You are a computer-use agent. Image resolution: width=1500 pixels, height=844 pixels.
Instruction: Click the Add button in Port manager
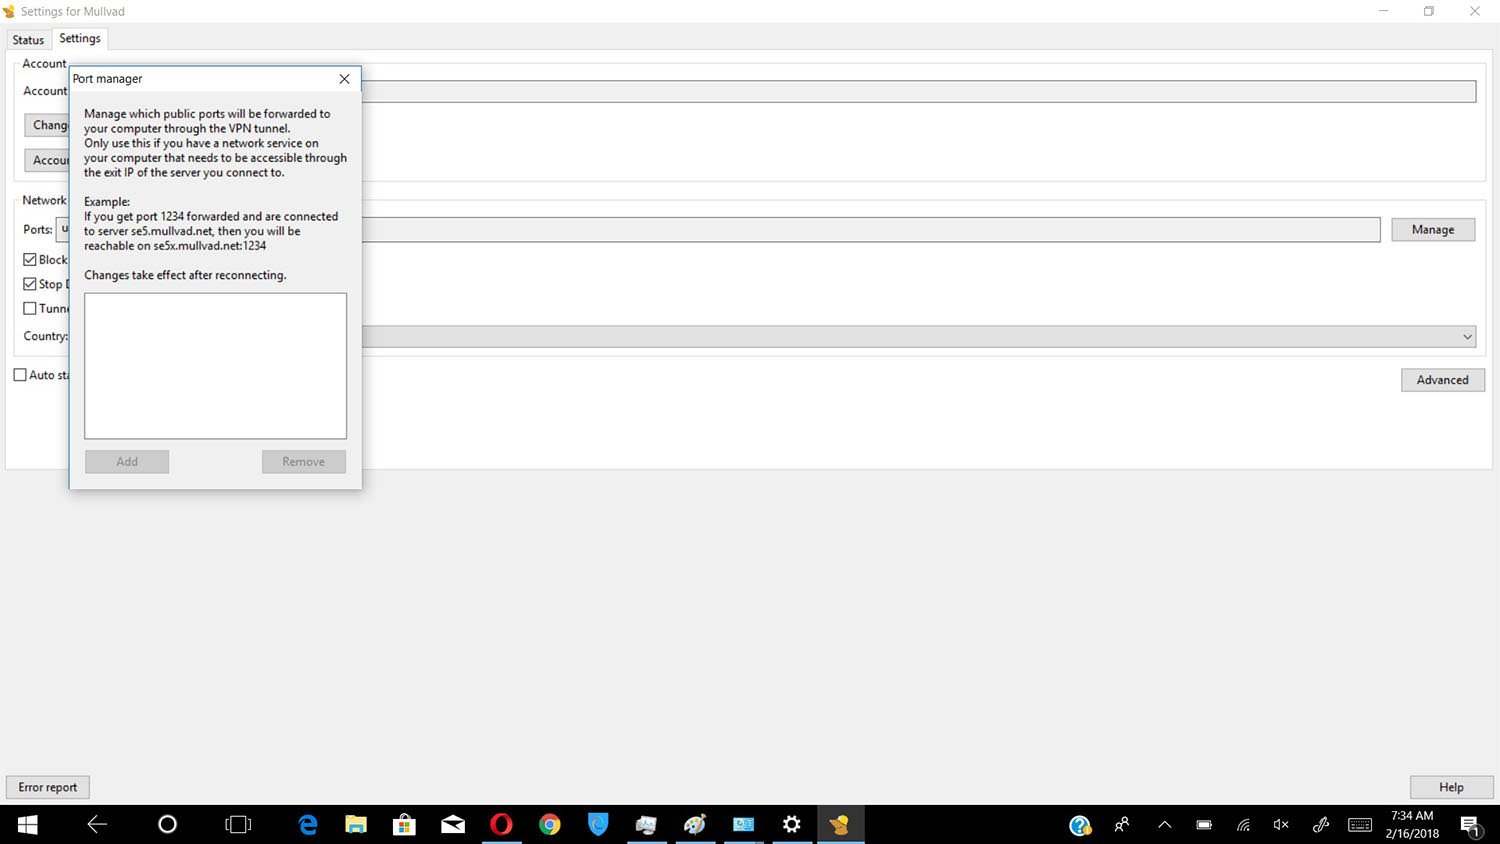[x=127, y=461]
